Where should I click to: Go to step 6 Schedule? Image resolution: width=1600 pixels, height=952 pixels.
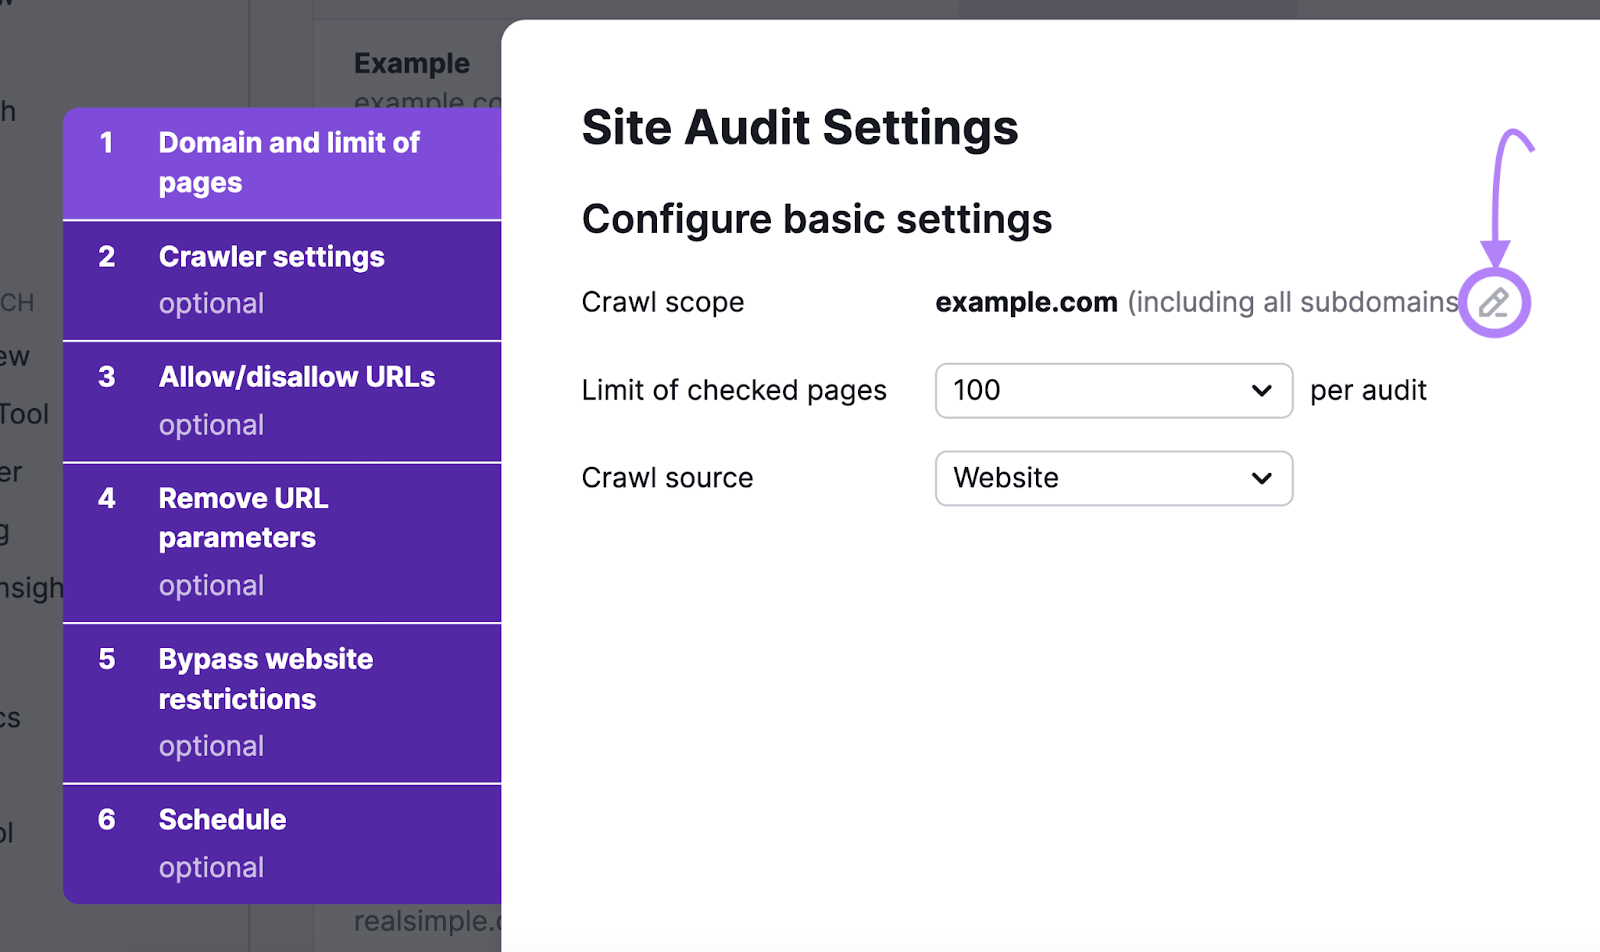[282, 844]
